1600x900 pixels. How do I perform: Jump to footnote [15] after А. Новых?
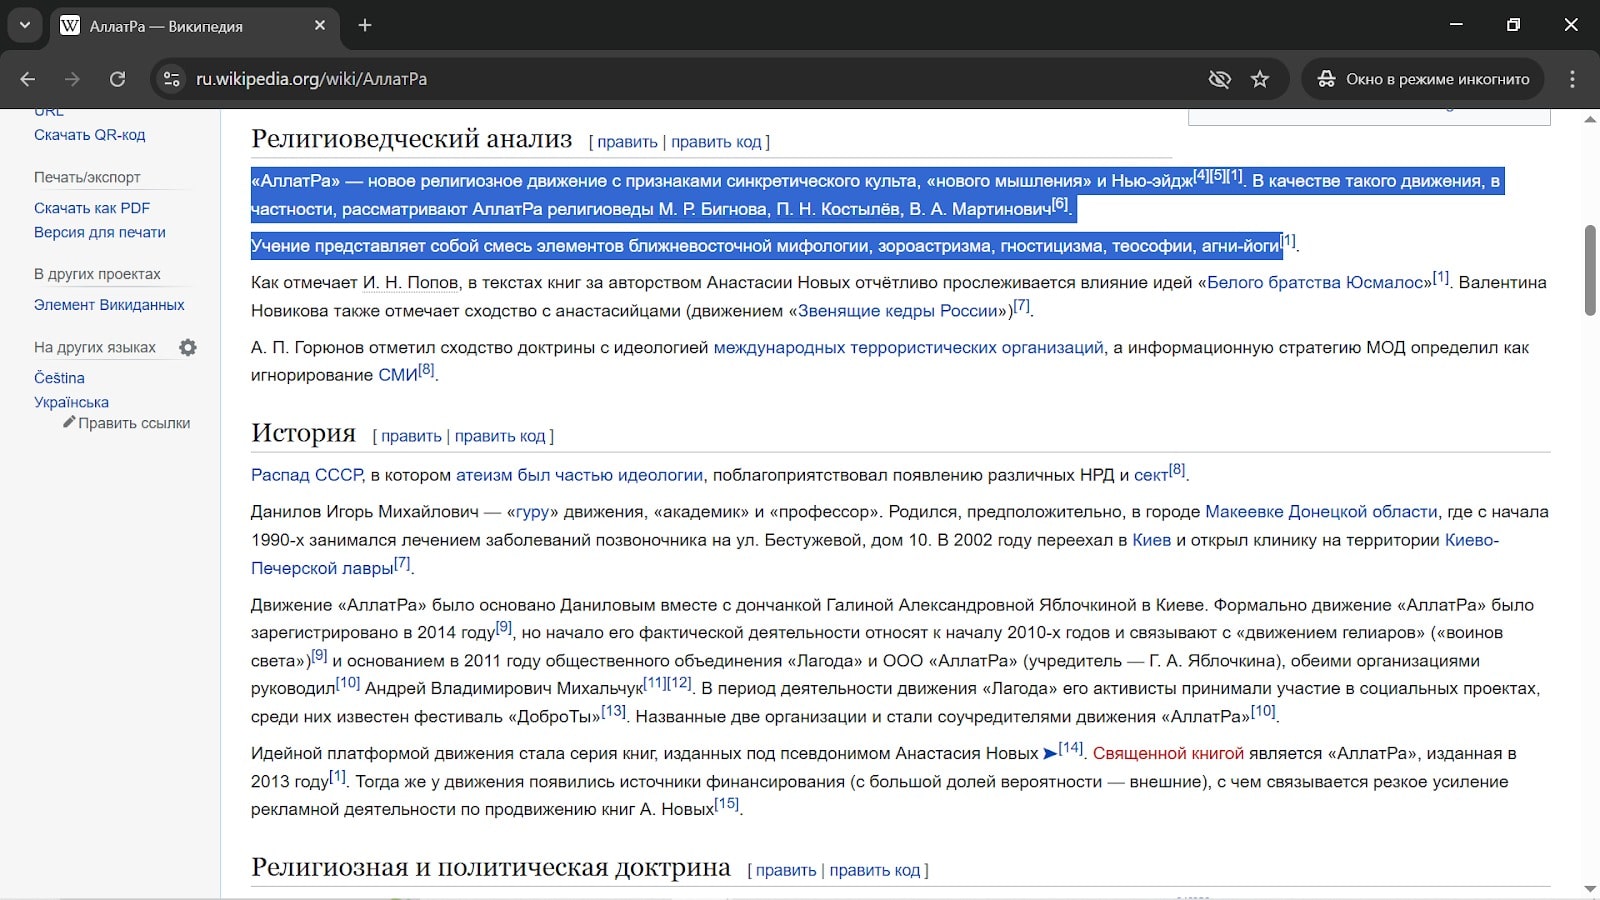727,804
